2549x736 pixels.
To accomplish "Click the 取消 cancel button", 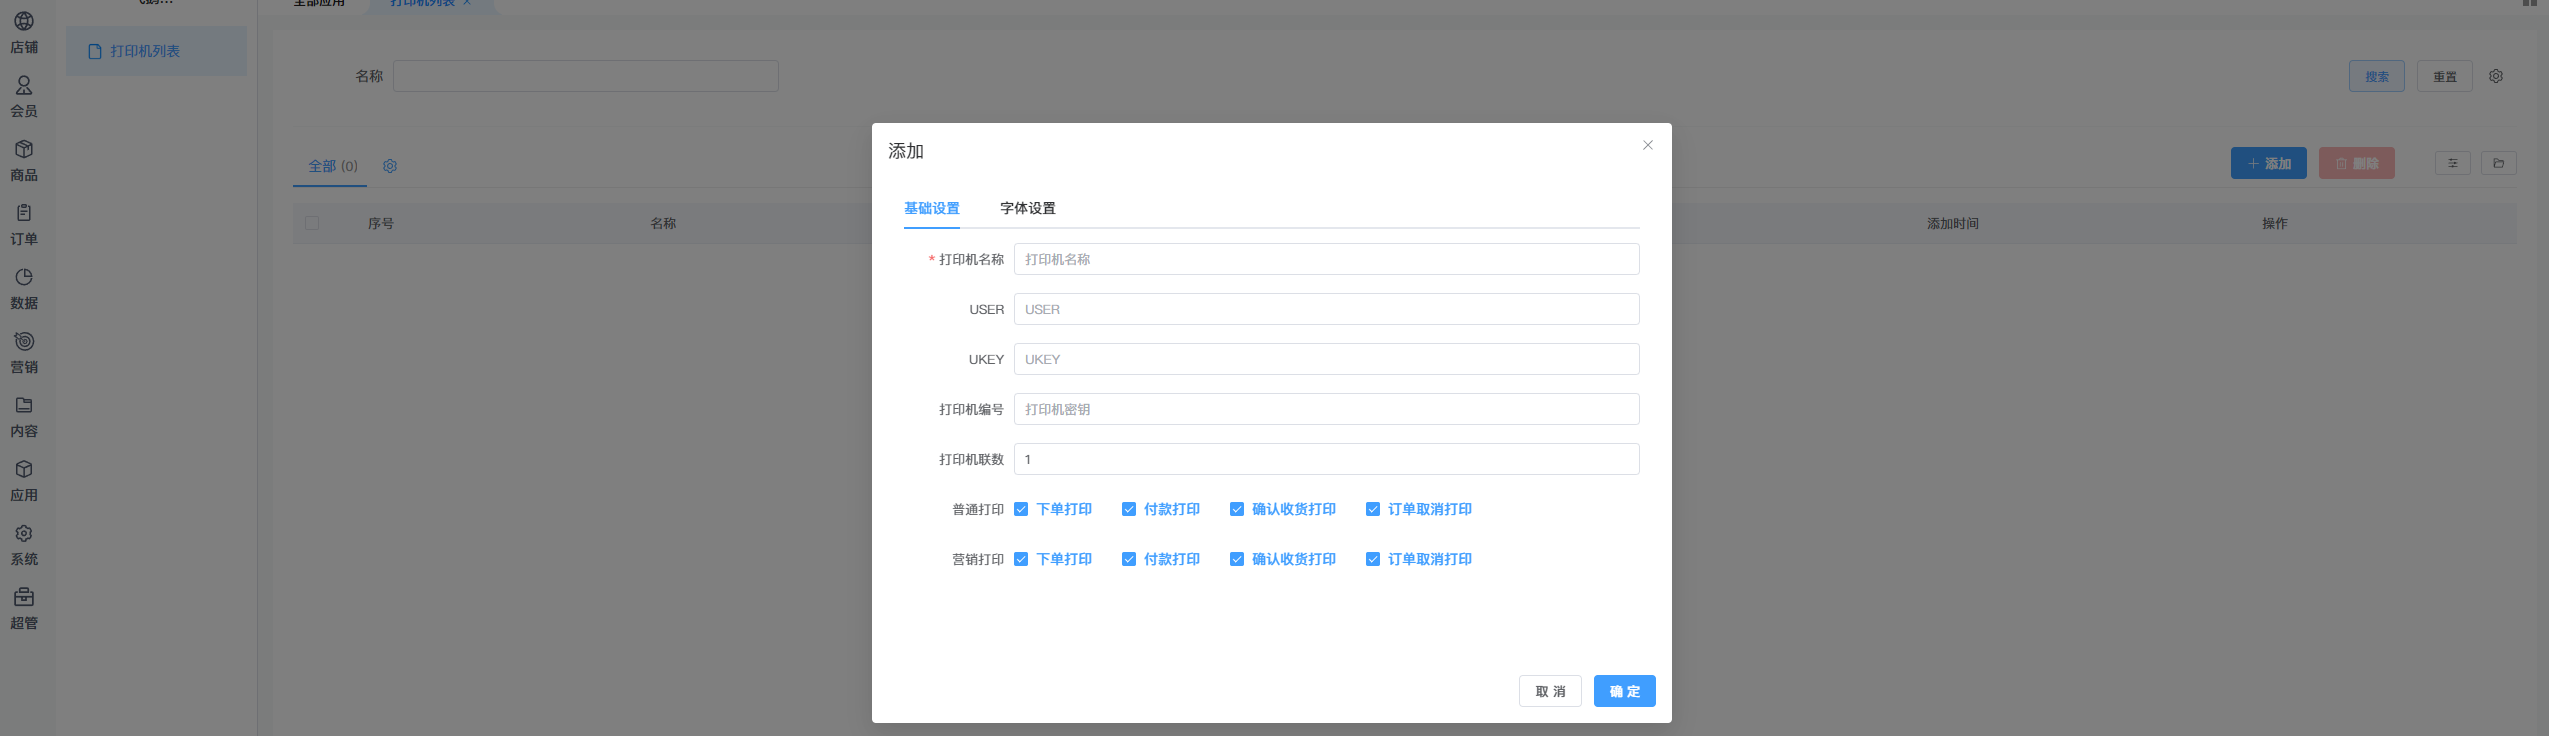I will click(x=1550, y=691).
